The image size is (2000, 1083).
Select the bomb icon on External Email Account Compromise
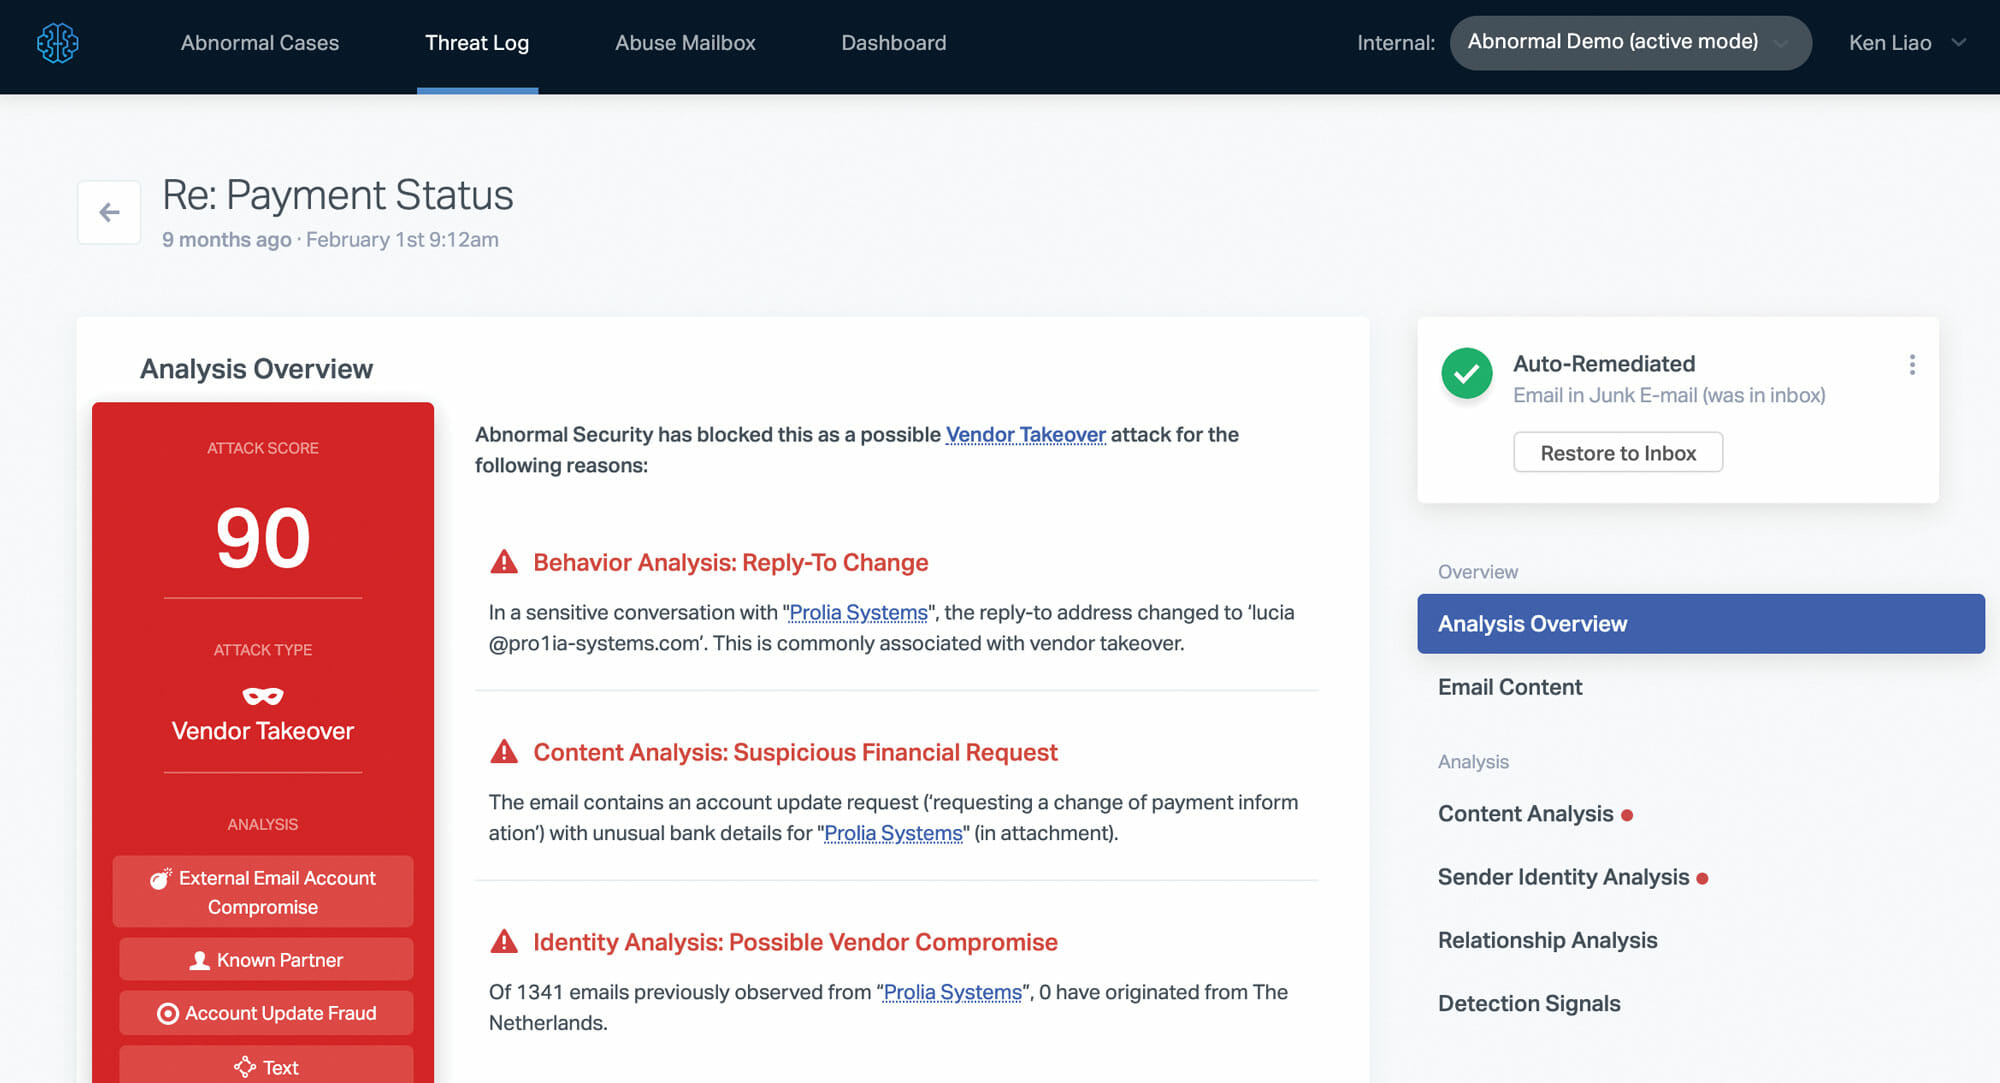[160, 879]
